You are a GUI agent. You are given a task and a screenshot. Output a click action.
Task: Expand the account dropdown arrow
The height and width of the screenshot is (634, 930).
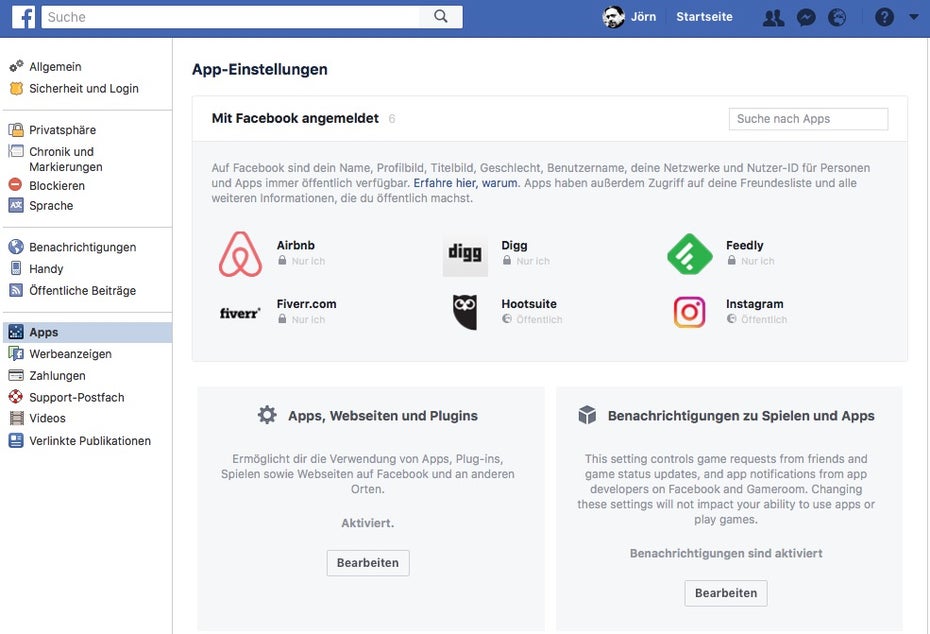[x=913, y=17]
